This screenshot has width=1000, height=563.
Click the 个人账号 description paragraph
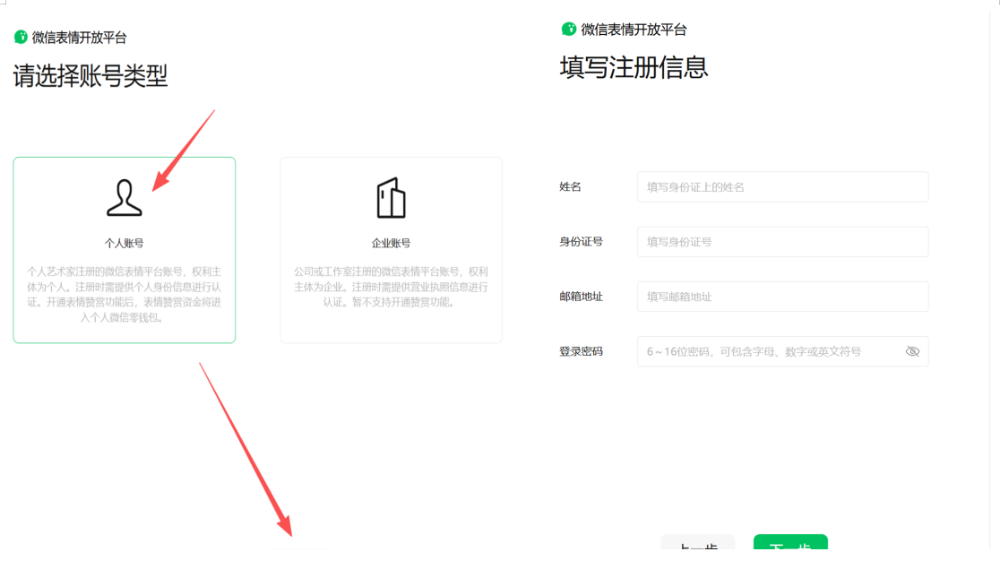coord(124,294)
